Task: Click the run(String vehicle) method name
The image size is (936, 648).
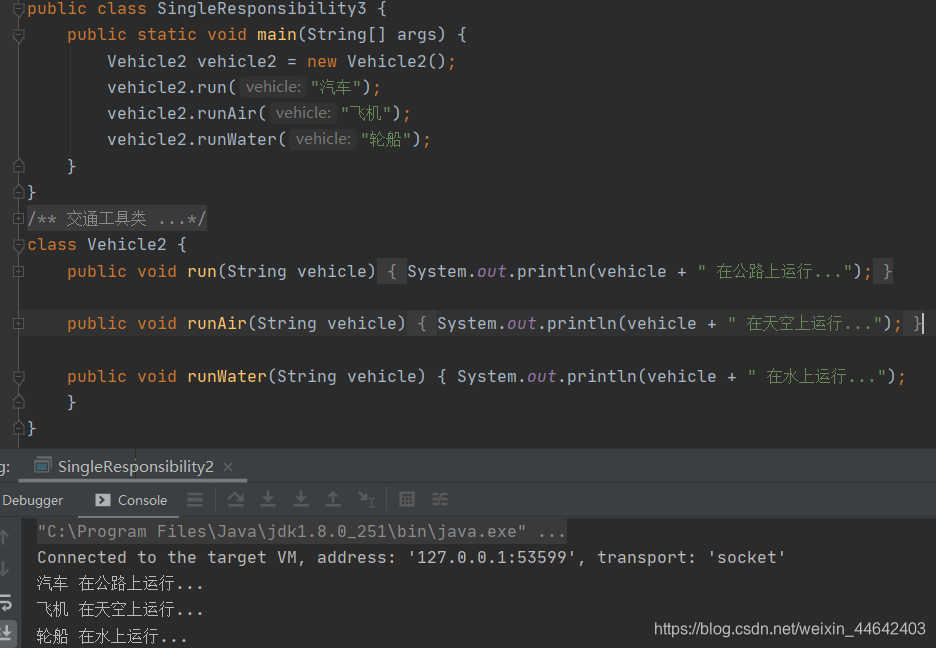Action: click(x=202, y=271)
